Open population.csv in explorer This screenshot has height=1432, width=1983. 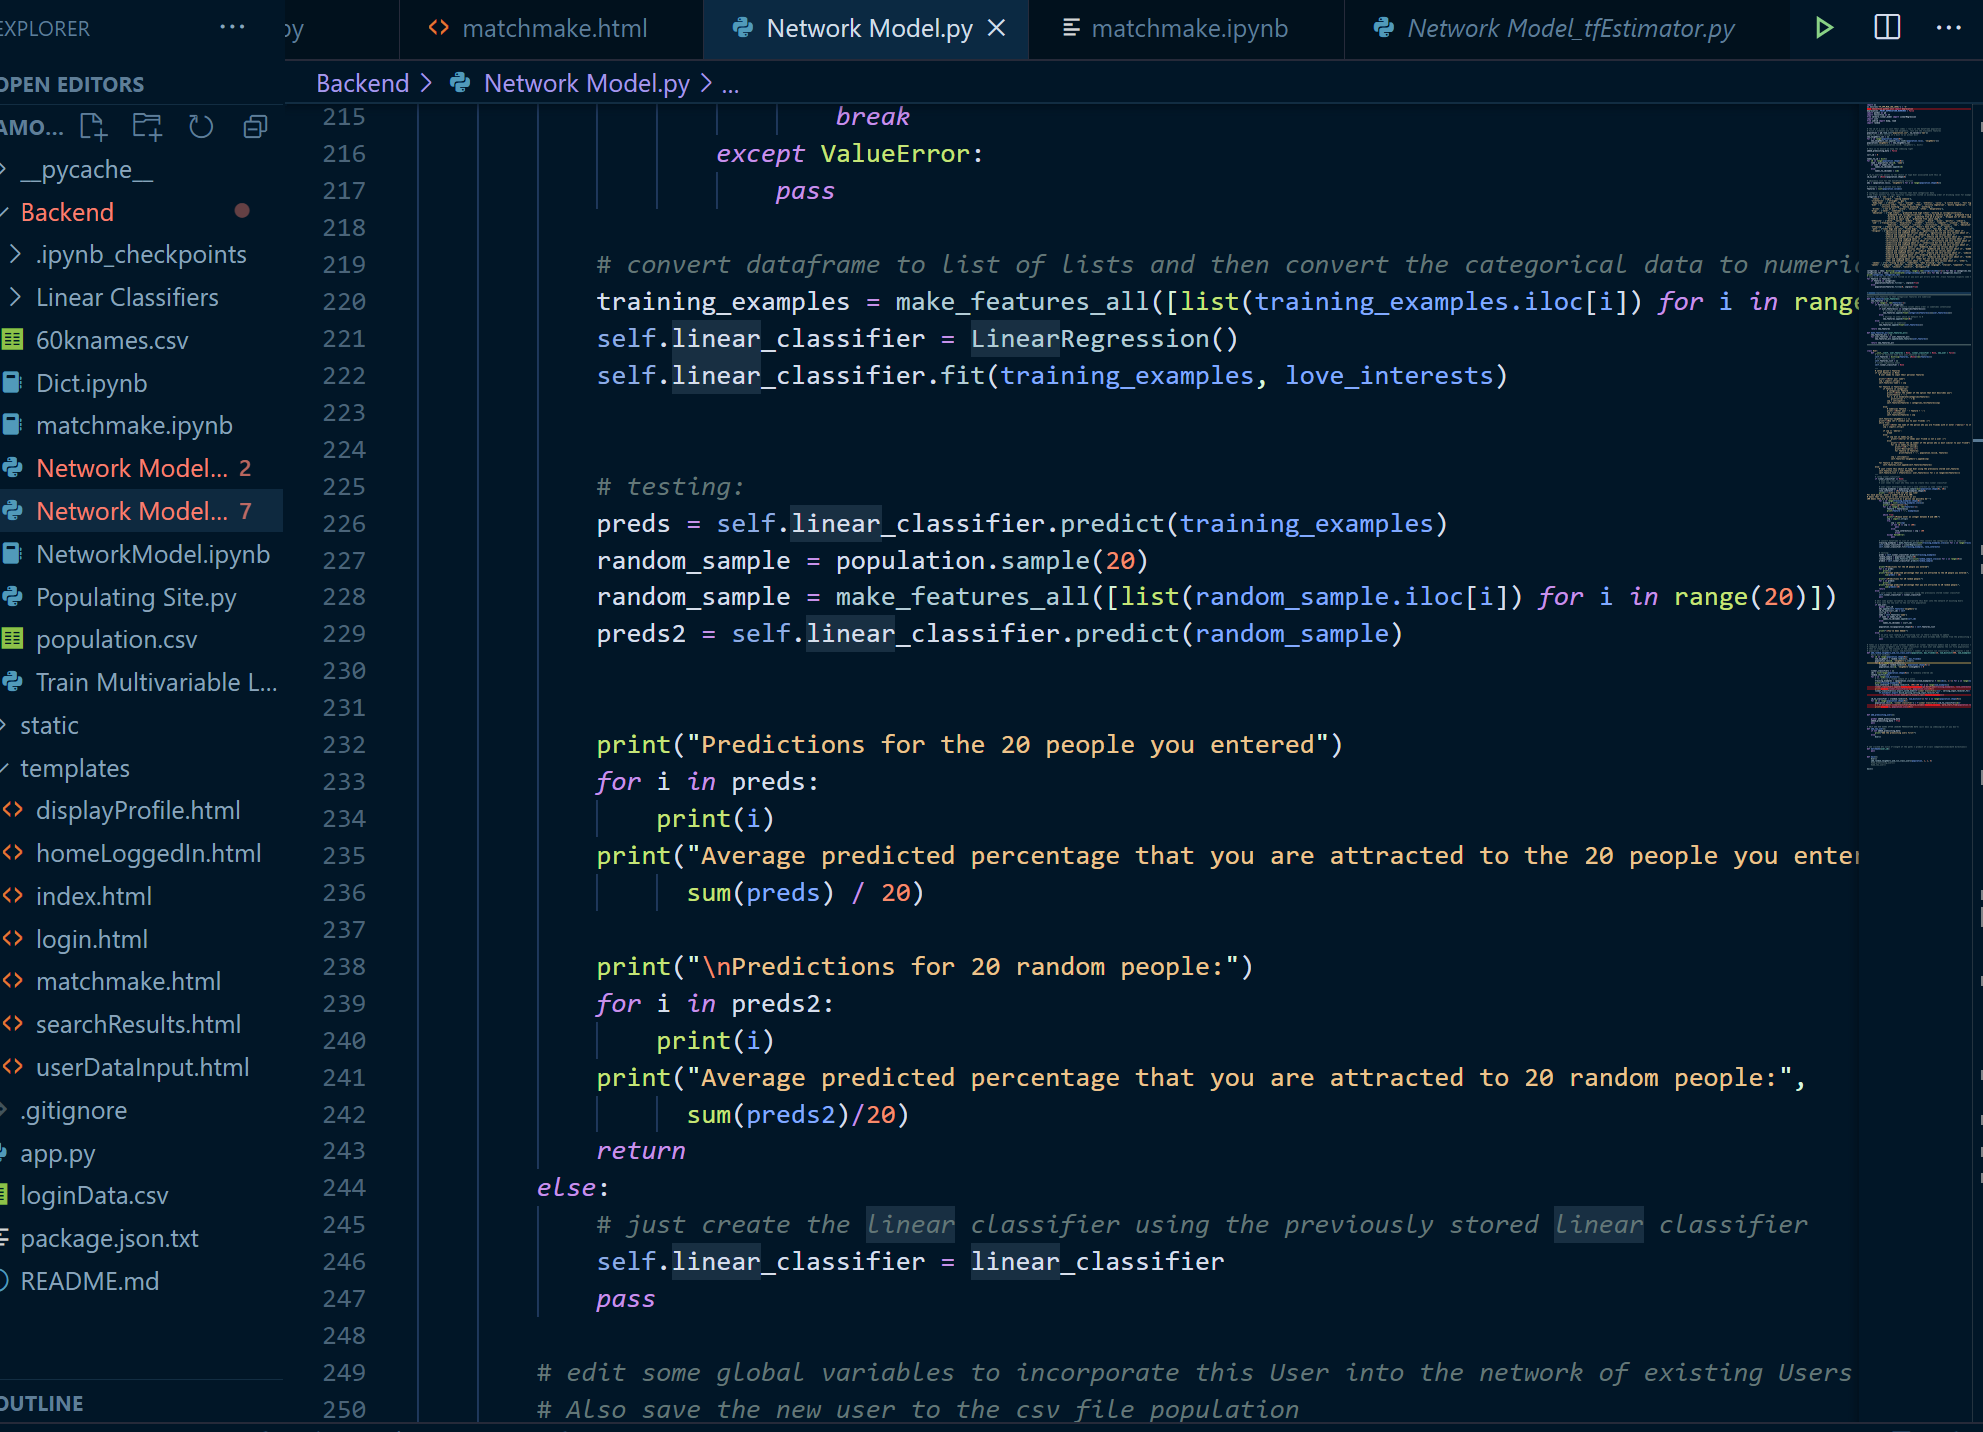click(116, 639)
